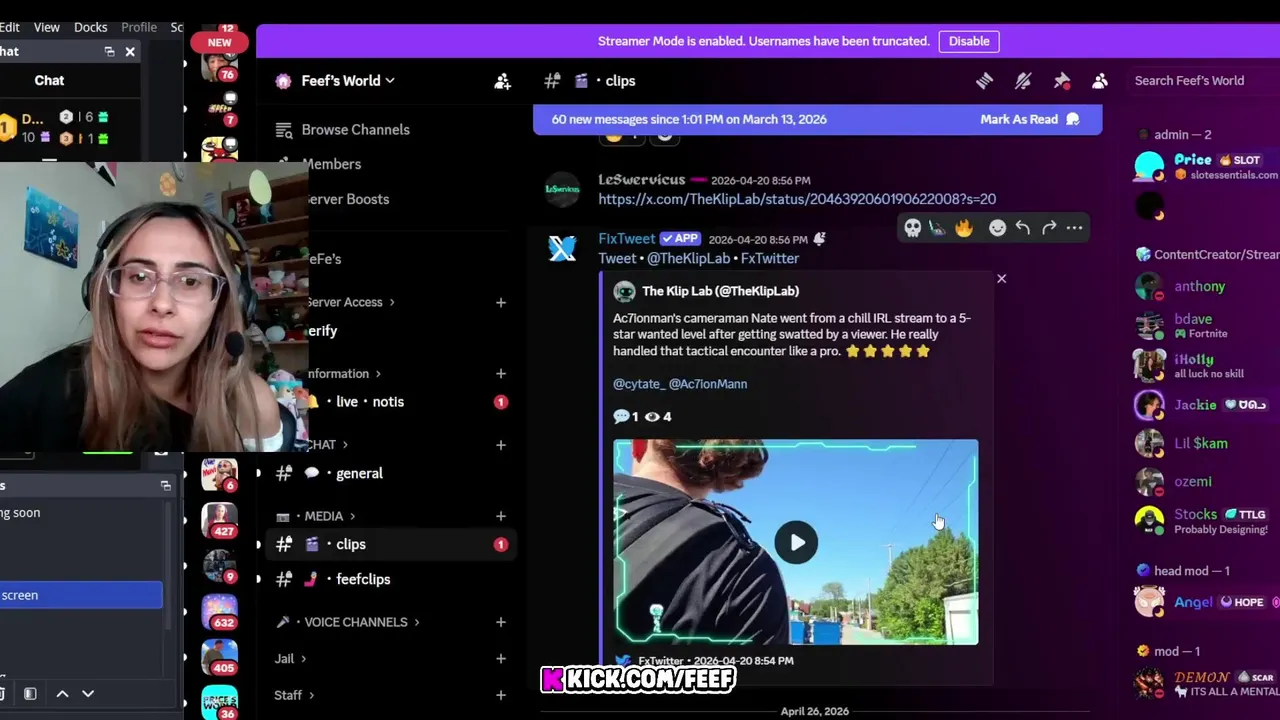
Task: Open the Members page
Action: click(331, 164)
